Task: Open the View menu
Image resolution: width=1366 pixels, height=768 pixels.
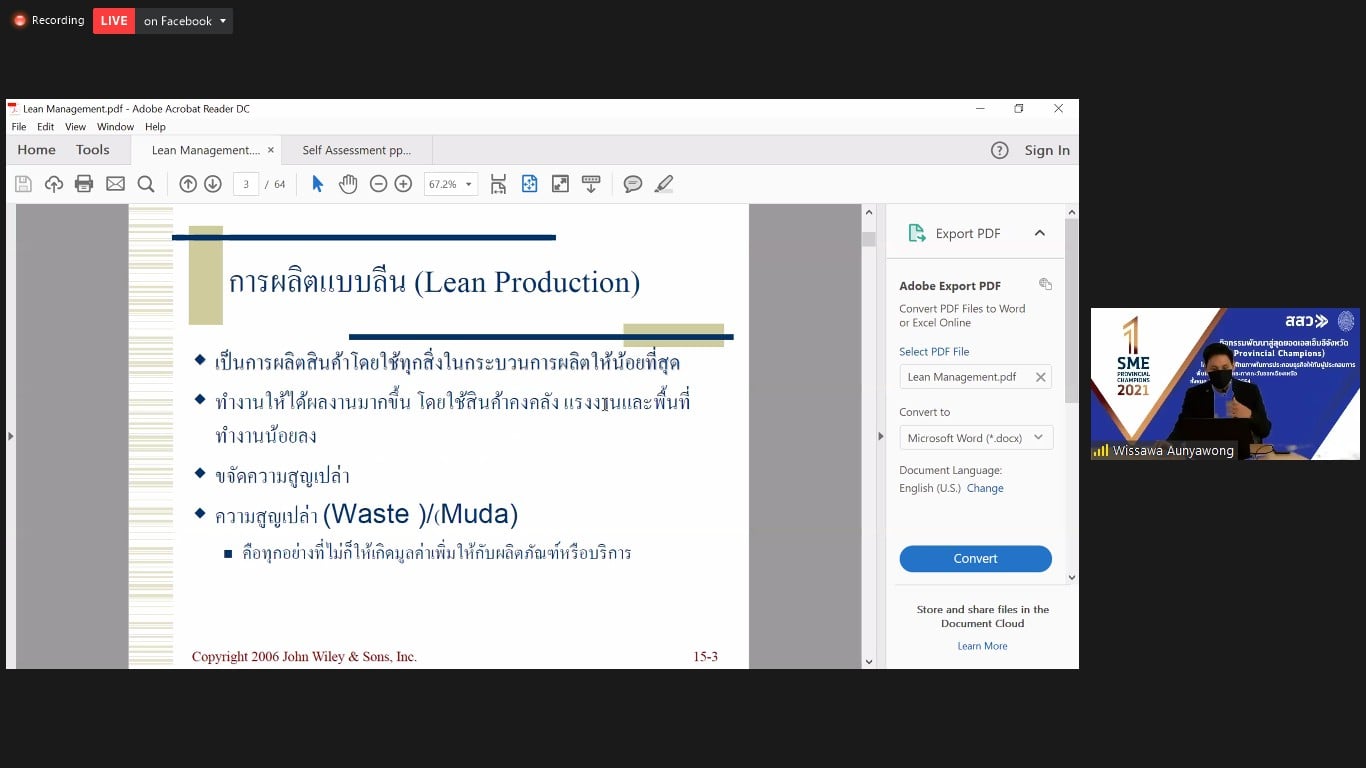Action: tap(75, 127)
